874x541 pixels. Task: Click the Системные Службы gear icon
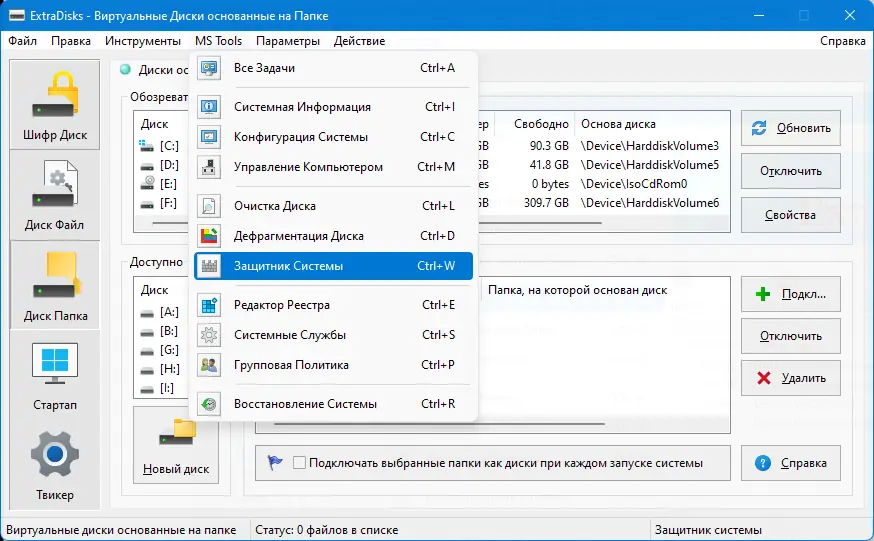tap(209, 335)
